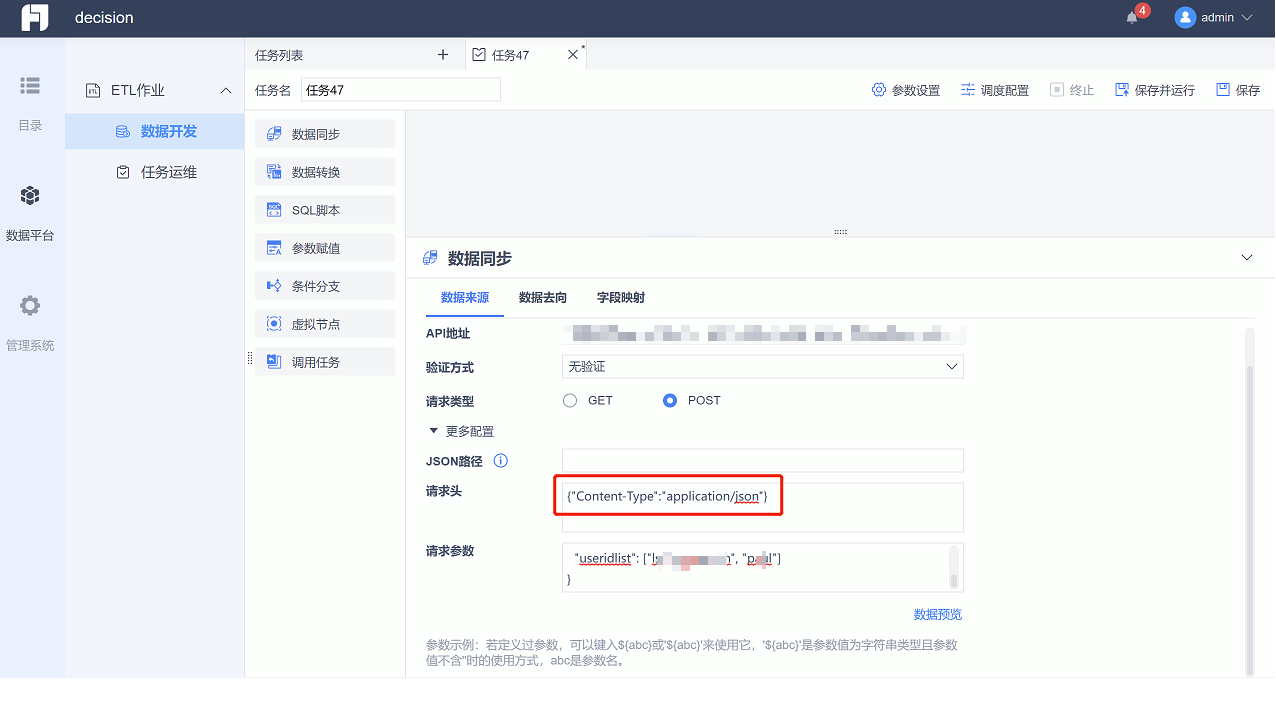1276x704 pixels.
Task: Click the 数据预览 link
Action: pyautogui.click(x=938, y=614)
